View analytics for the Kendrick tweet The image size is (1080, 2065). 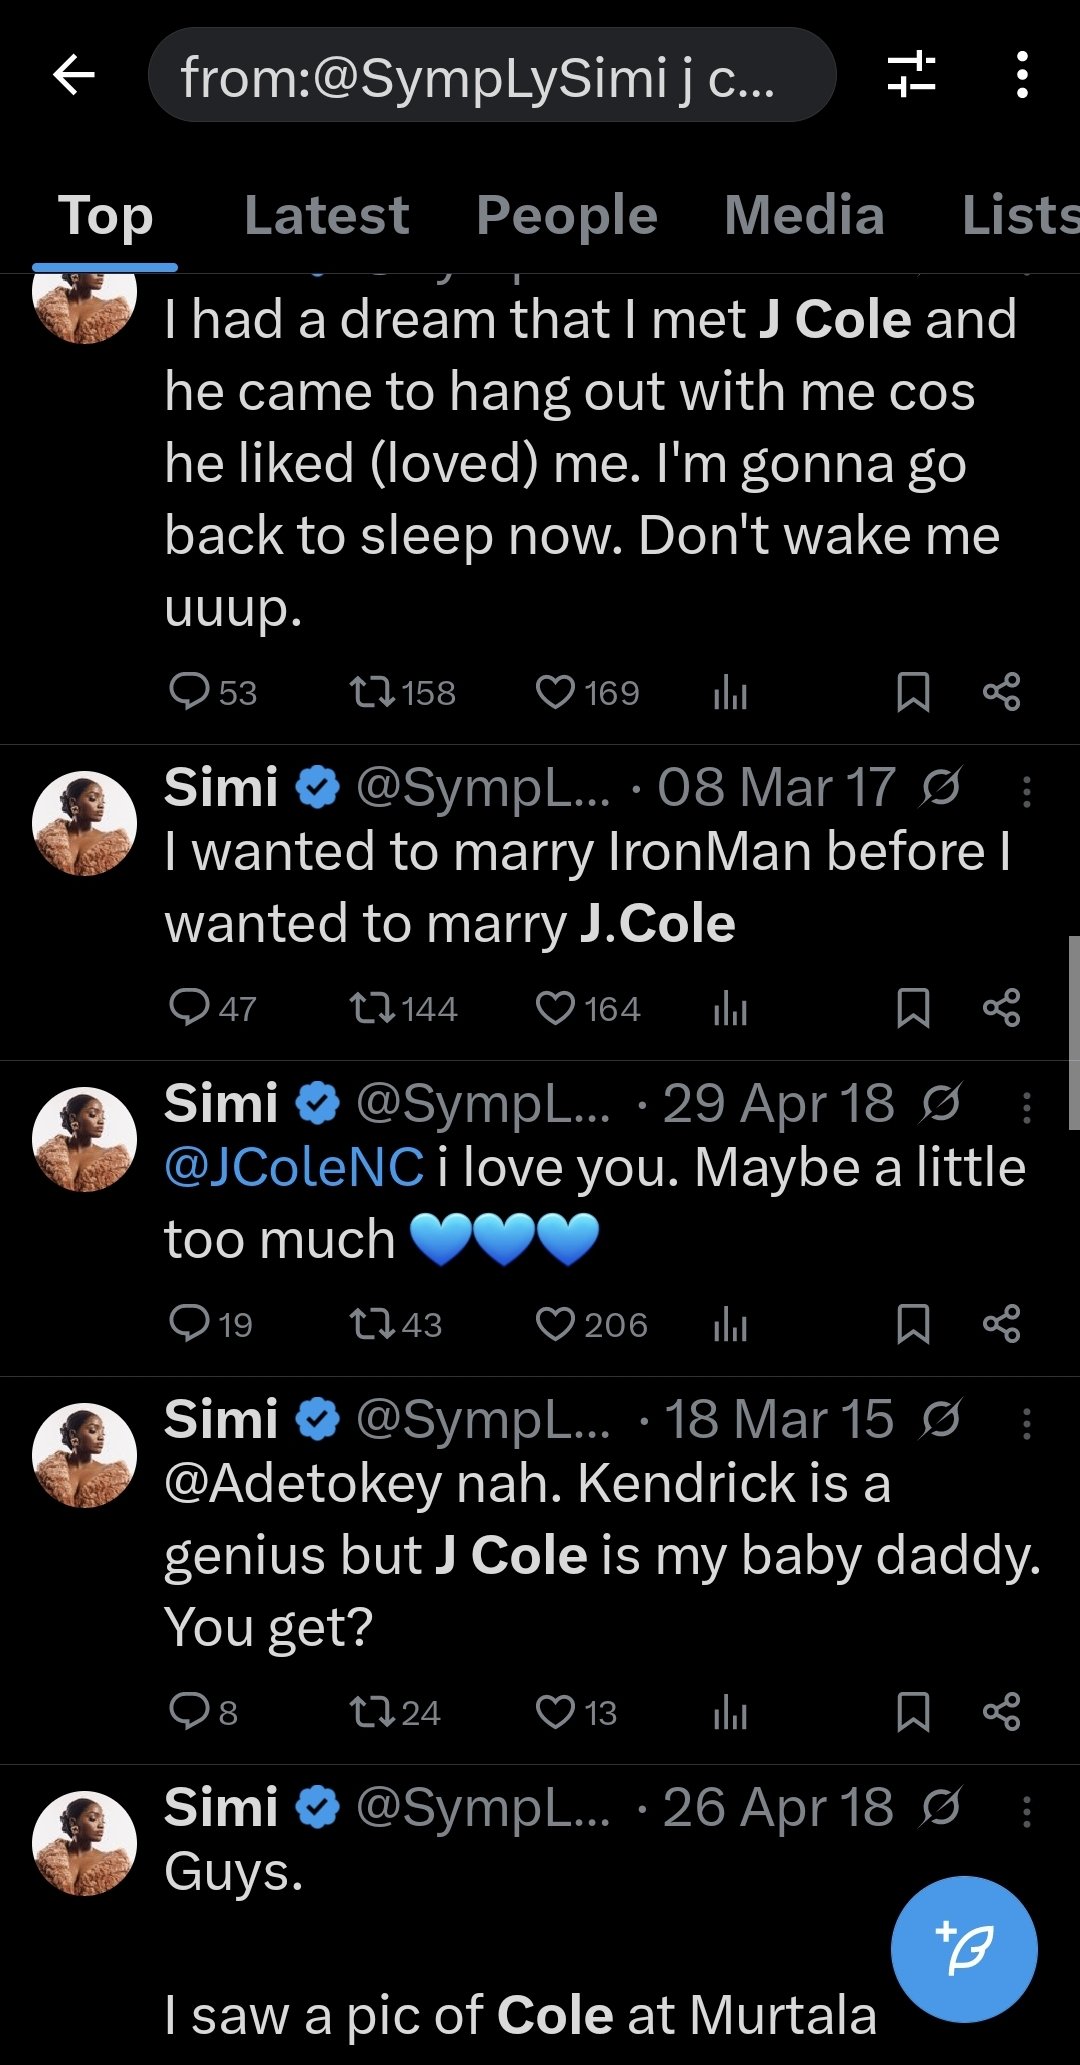(x=731, y=1712)
